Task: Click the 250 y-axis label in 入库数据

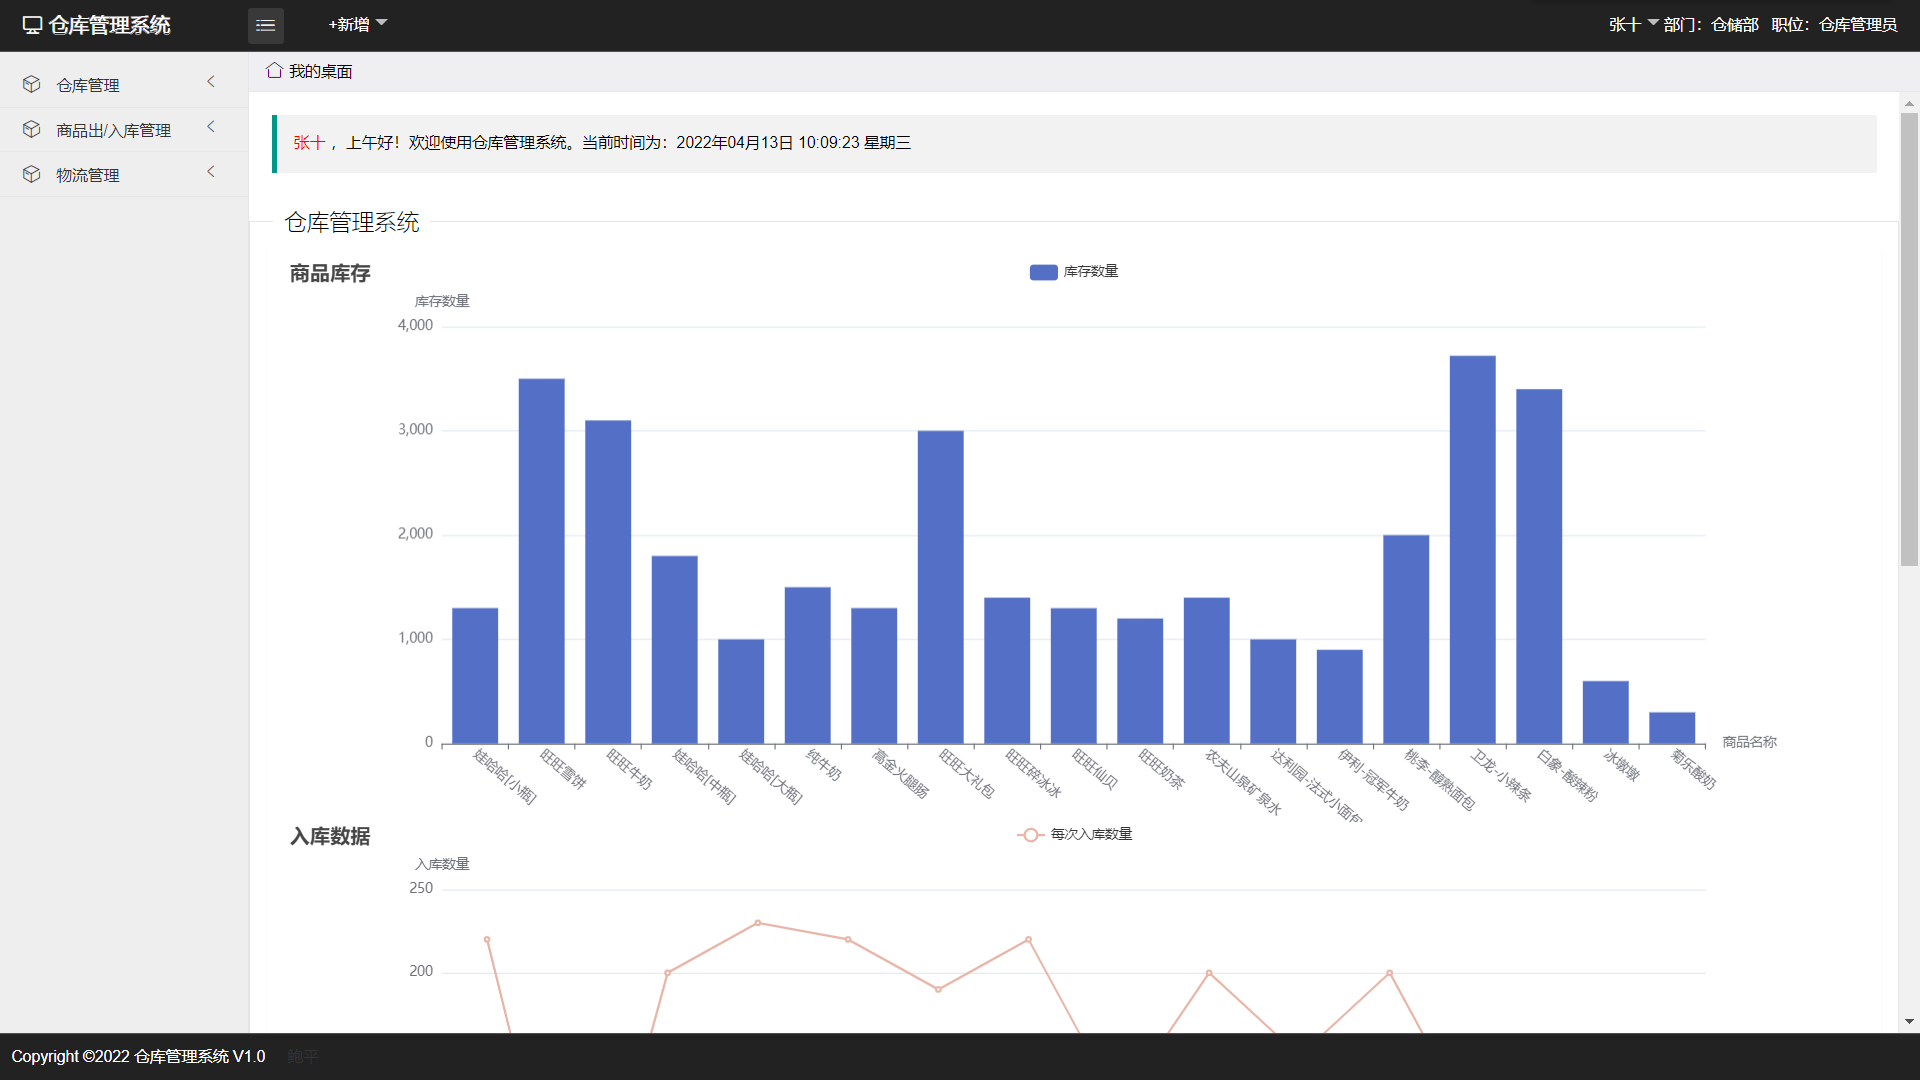Action: tap(421, 888)
